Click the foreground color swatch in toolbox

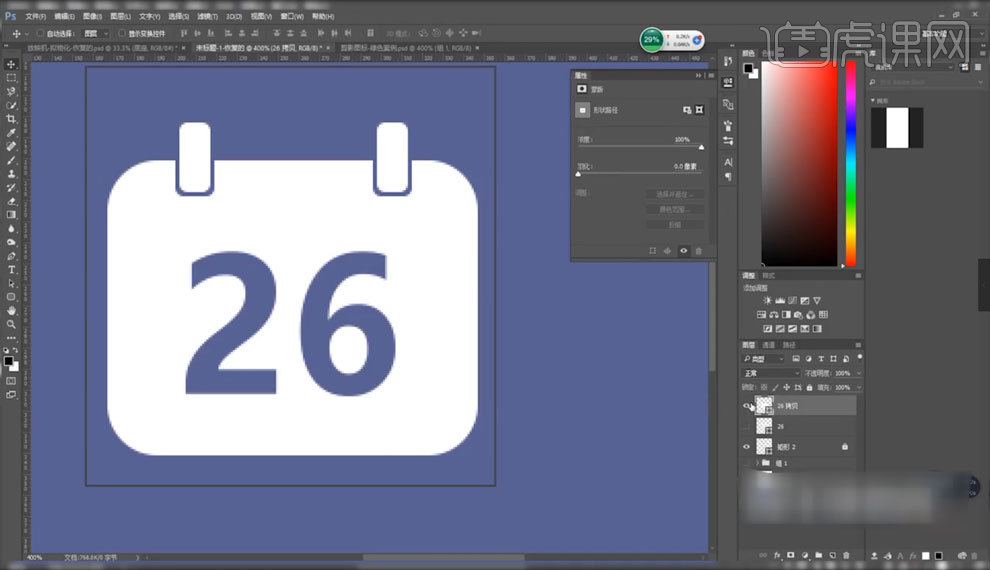(8, 361)
